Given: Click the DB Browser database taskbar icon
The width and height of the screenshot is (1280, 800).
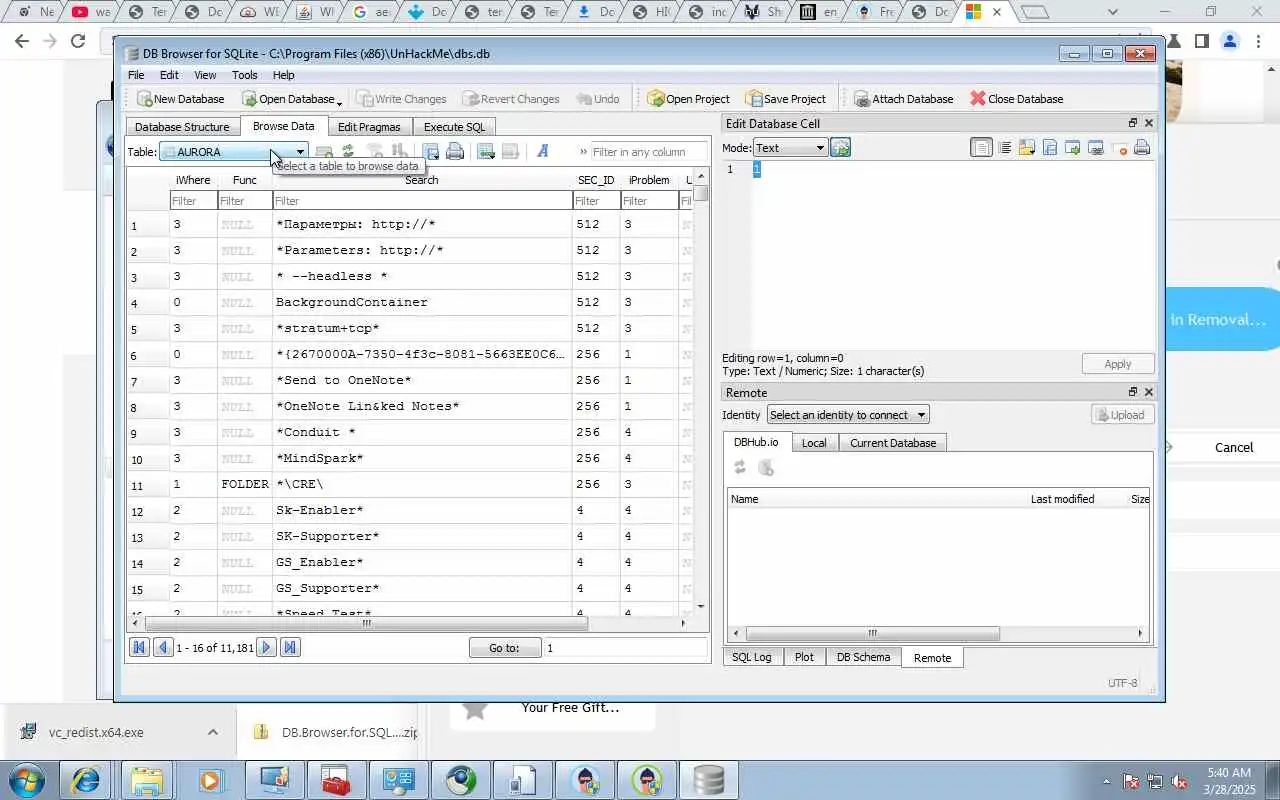Looking at the screenshot, I should point(709,780).
